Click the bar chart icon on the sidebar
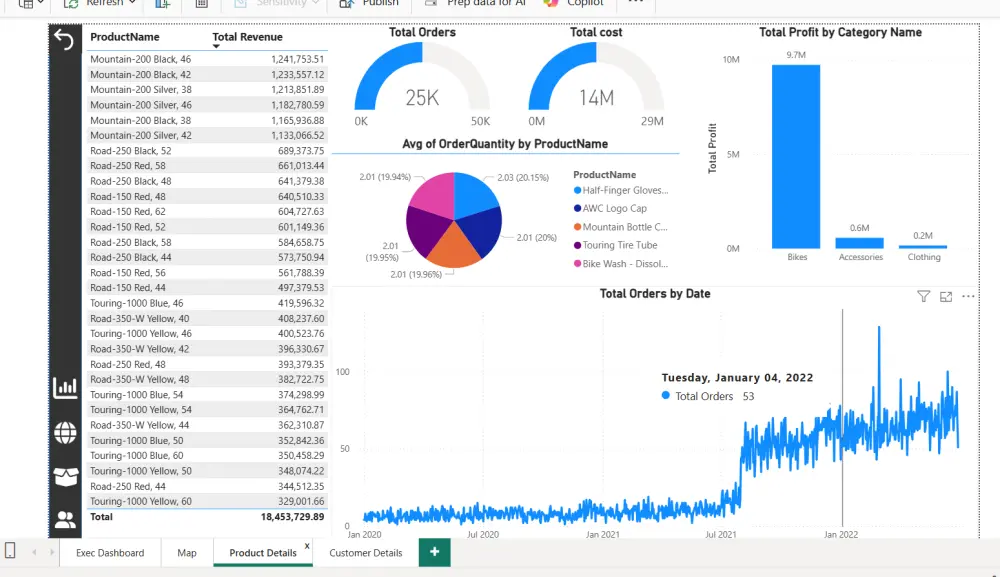 pos(64,388)
